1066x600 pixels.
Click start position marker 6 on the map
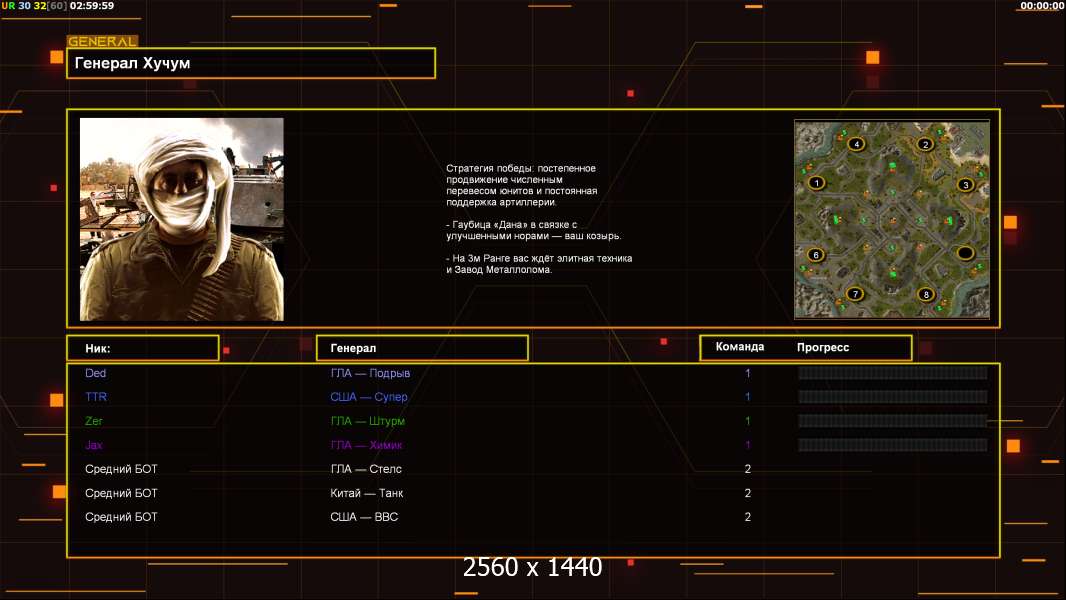click(x=816, y=255)
